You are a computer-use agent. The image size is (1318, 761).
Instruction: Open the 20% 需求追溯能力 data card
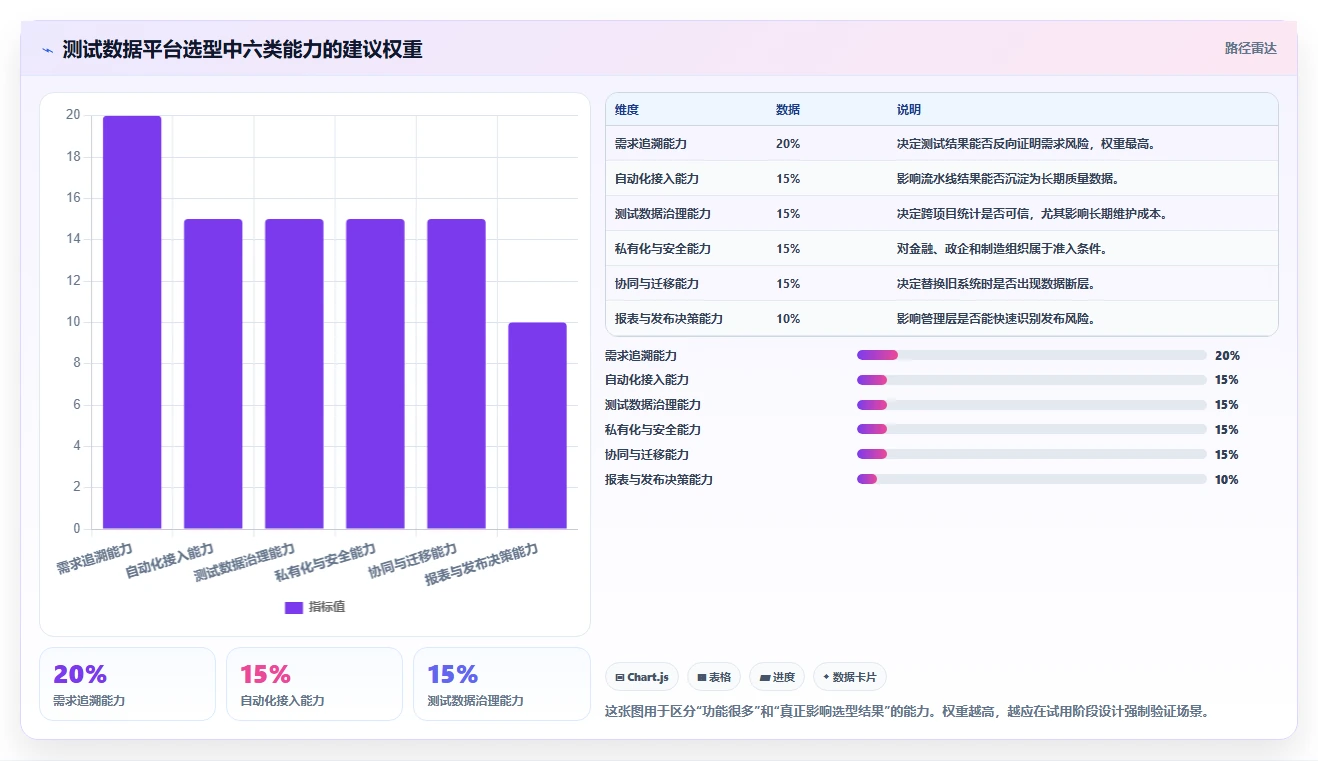tap(127, 684)
